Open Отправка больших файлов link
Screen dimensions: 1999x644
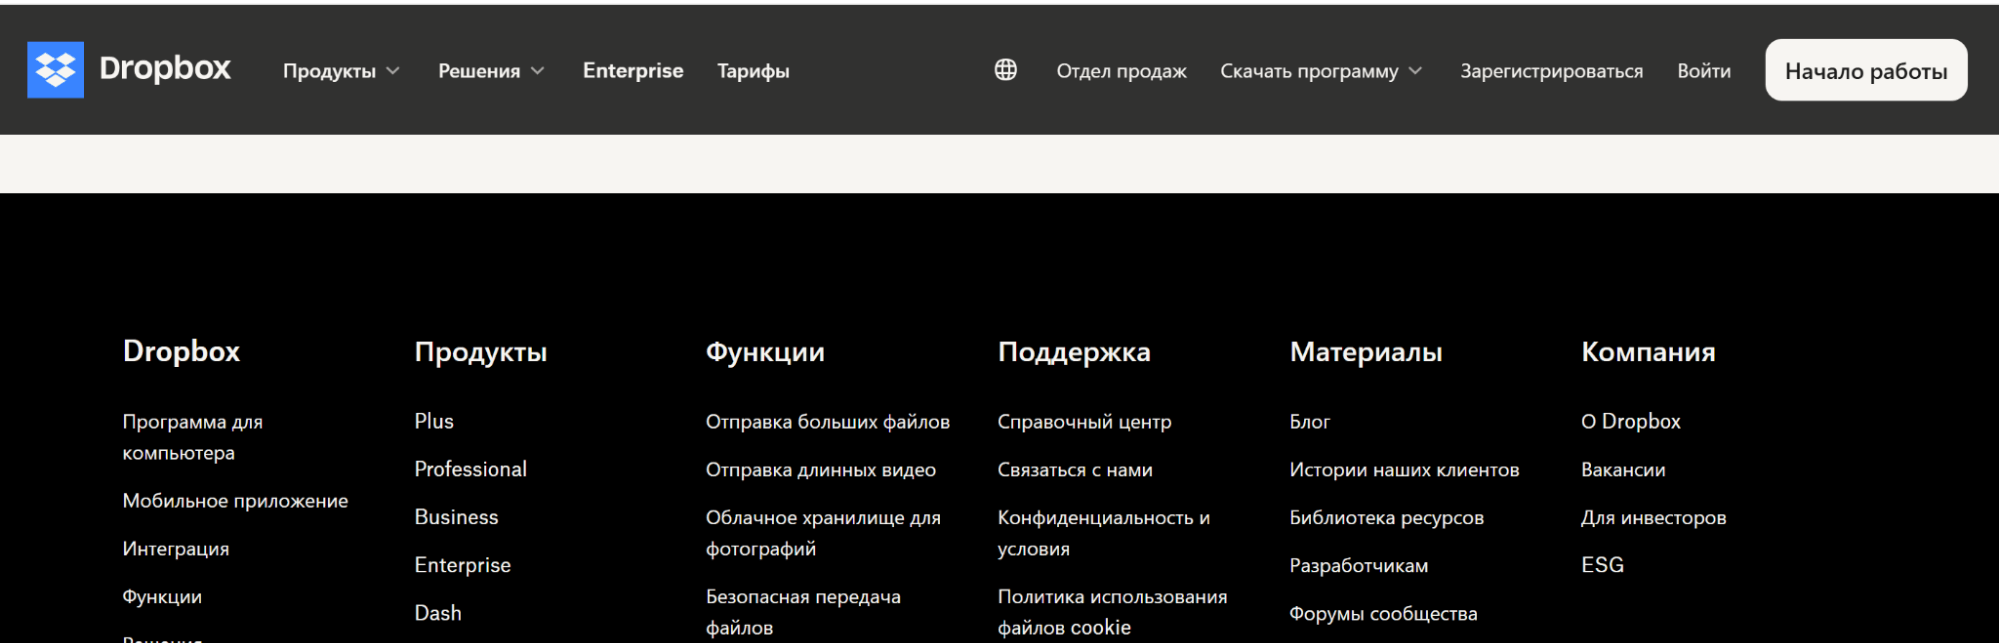tap(828, 422)
